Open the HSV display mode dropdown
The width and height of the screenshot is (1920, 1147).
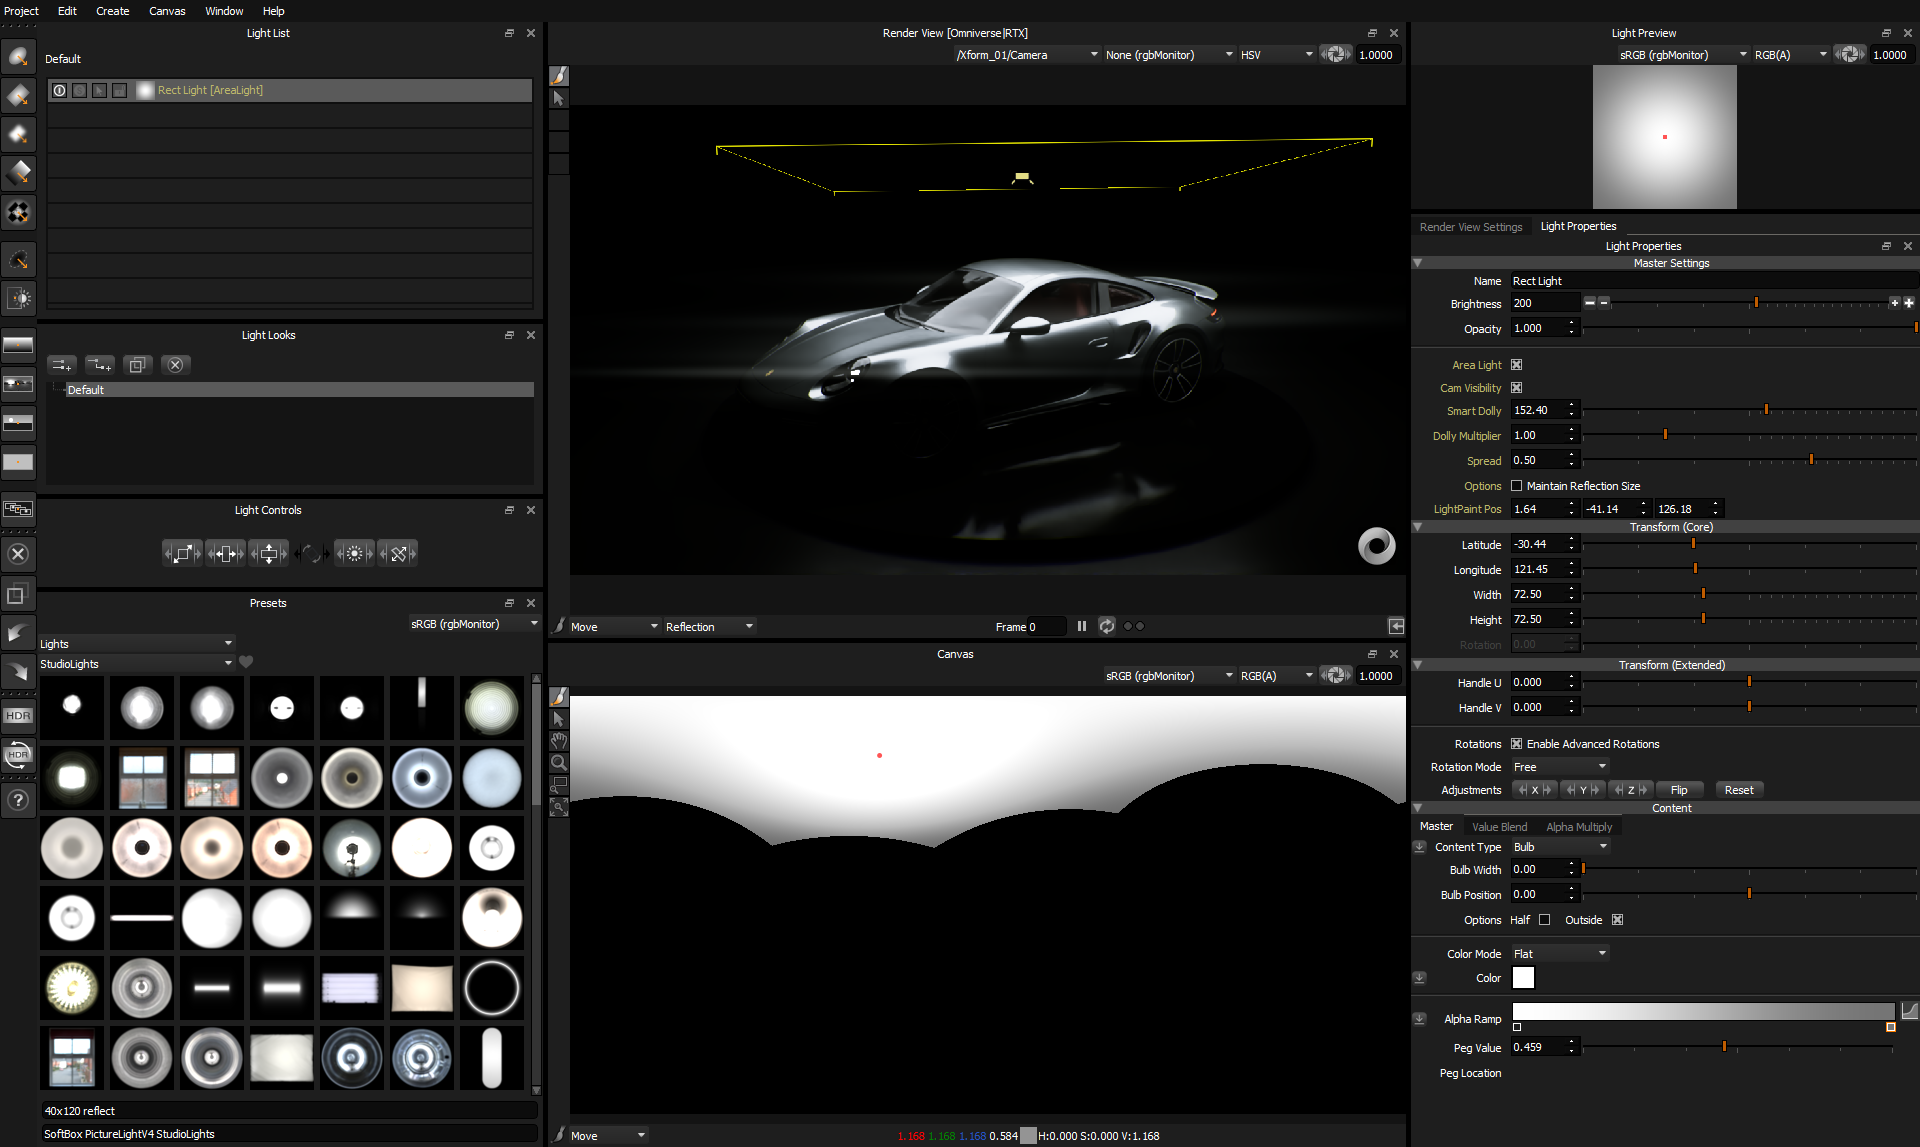pos(1277,55)
